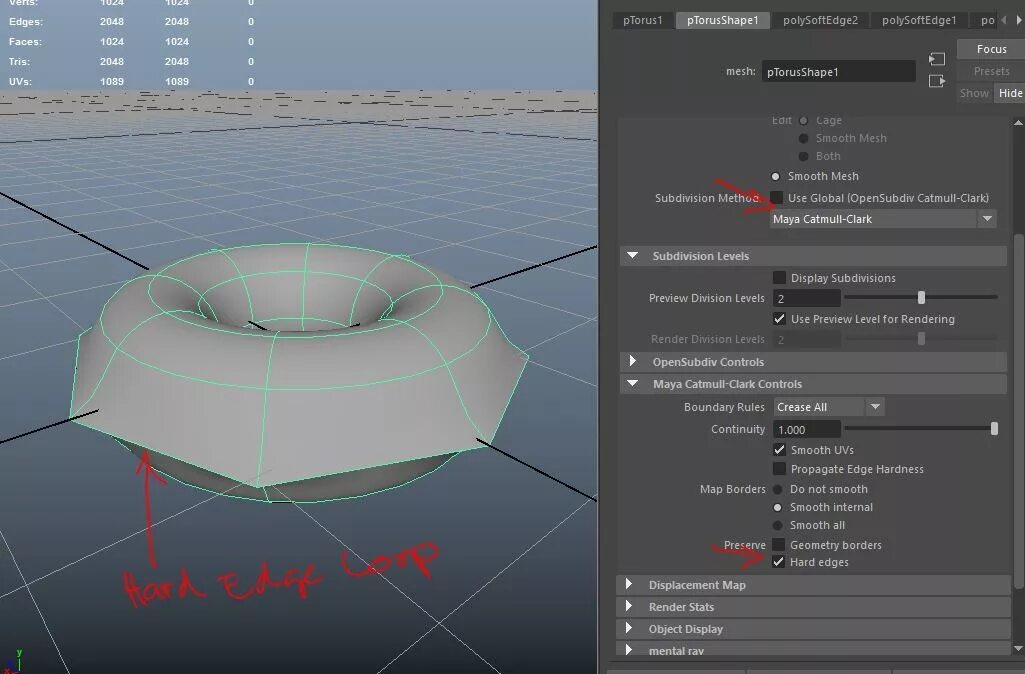This screenshot has width=1025, height=674.
Task: Click the Tris count in the heads-up display
Action: pyautogui.click(x=112, y=61)
